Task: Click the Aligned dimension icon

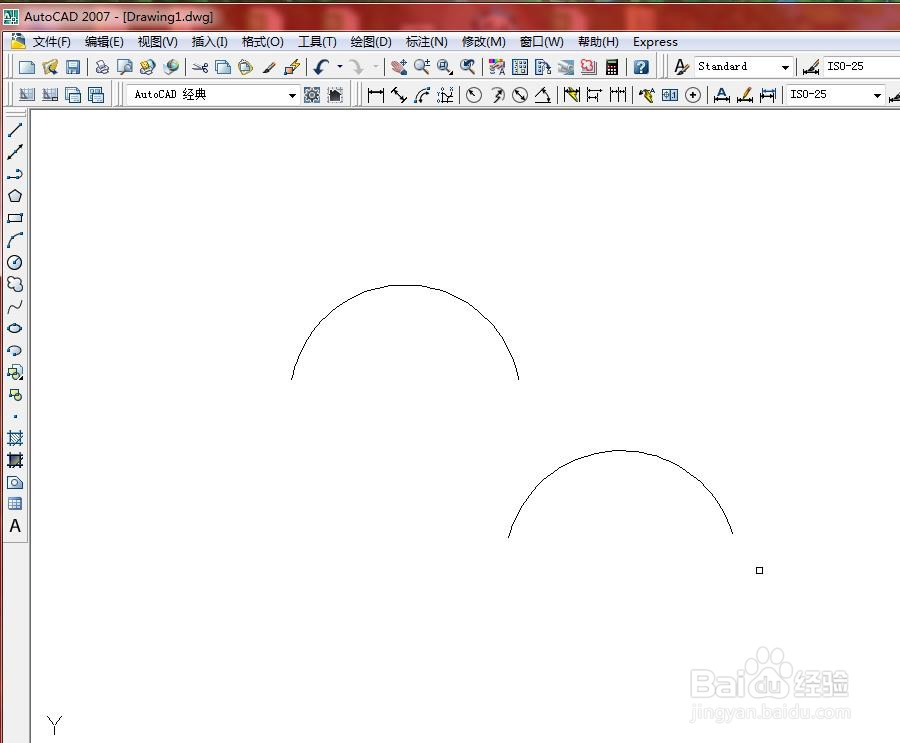Action: click(x=398, y=95)
